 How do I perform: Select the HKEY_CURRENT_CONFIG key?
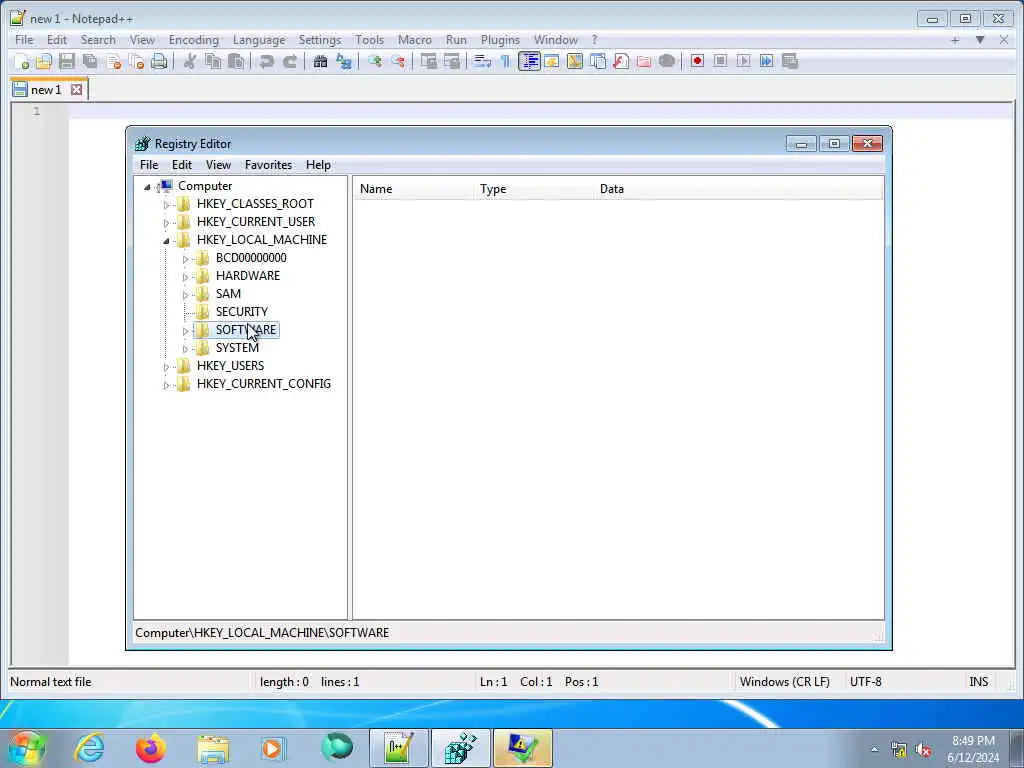(263, 384)
